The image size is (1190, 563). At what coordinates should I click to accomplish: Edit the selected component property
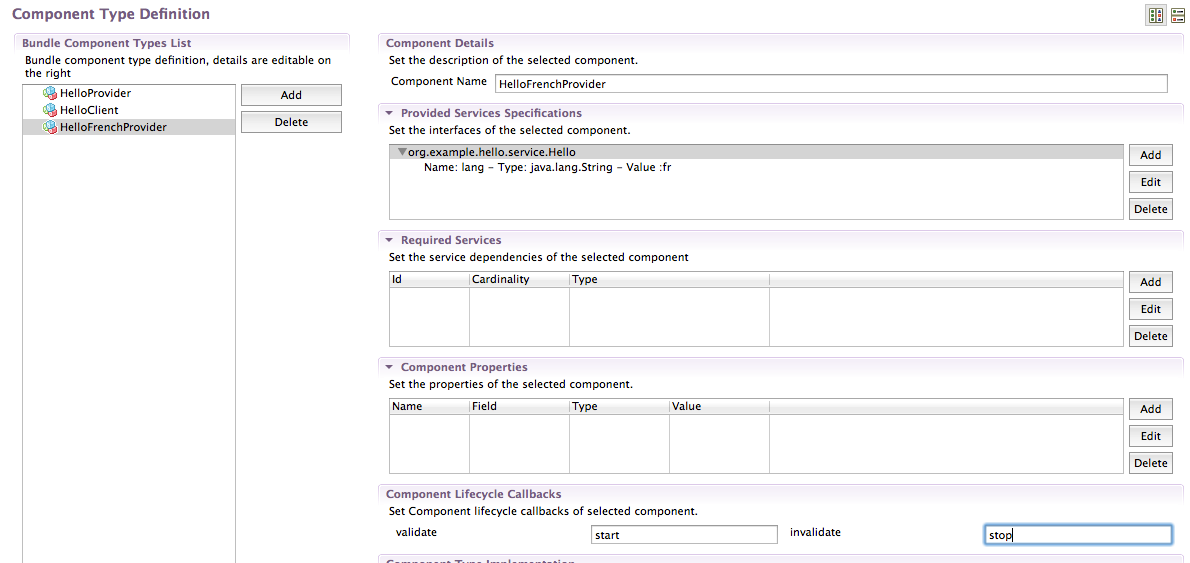point(1150,436)
